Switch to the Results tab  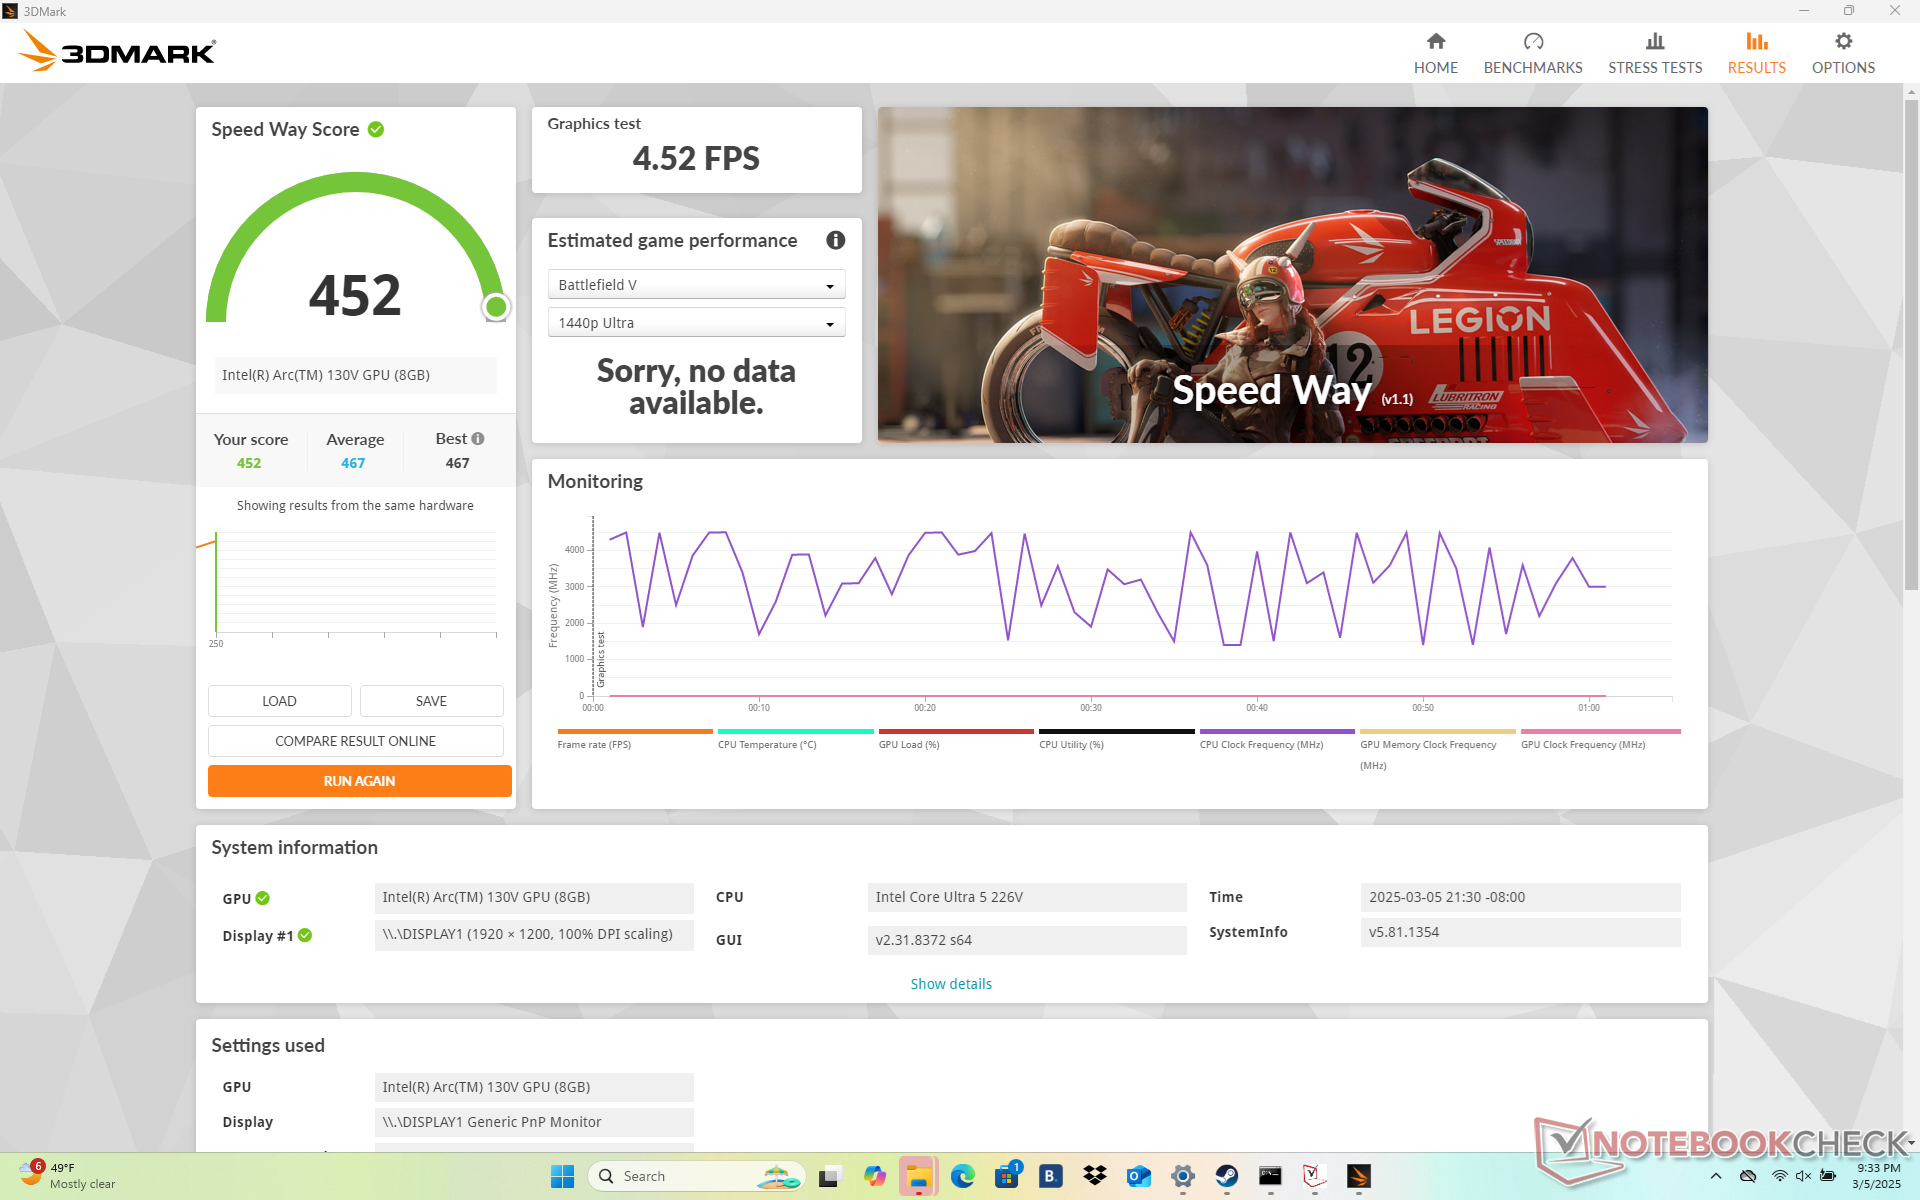tap(1756, 52)
